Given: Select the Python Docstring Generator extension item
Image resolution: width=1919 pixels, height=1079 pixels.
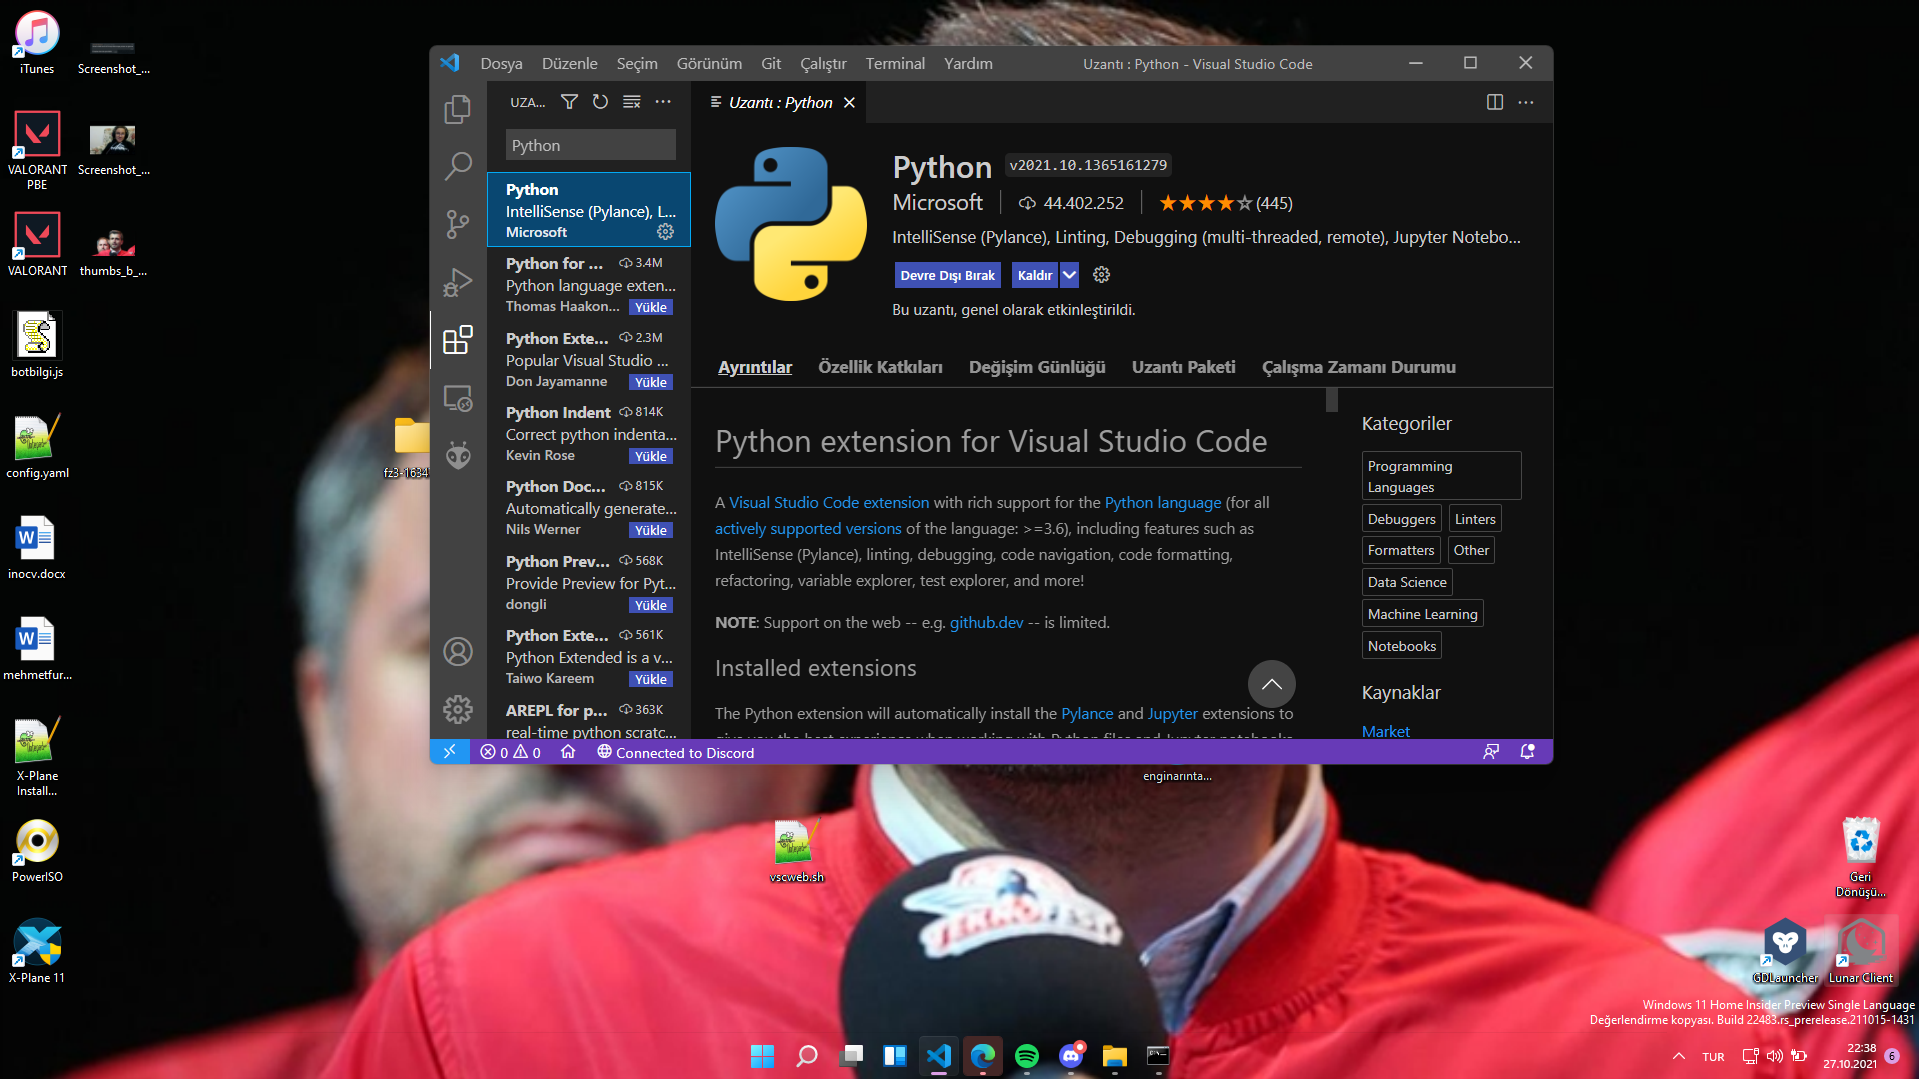Looking at the screenshot, I should (589, 508).
